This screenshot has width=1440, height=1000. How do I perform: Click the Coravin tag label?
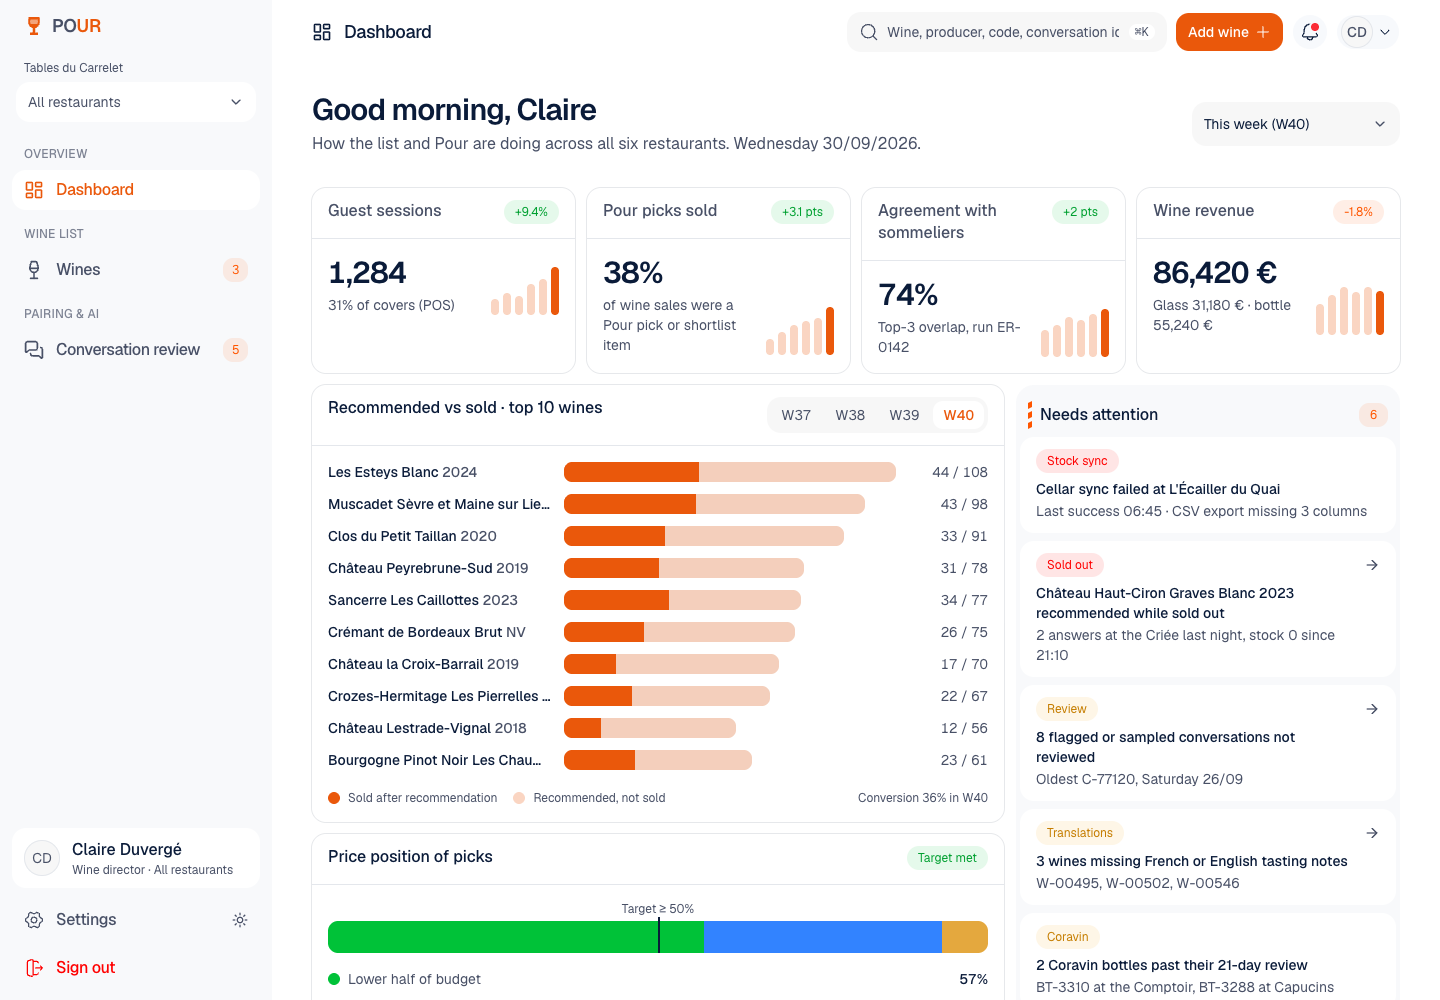pos(1067,937)
